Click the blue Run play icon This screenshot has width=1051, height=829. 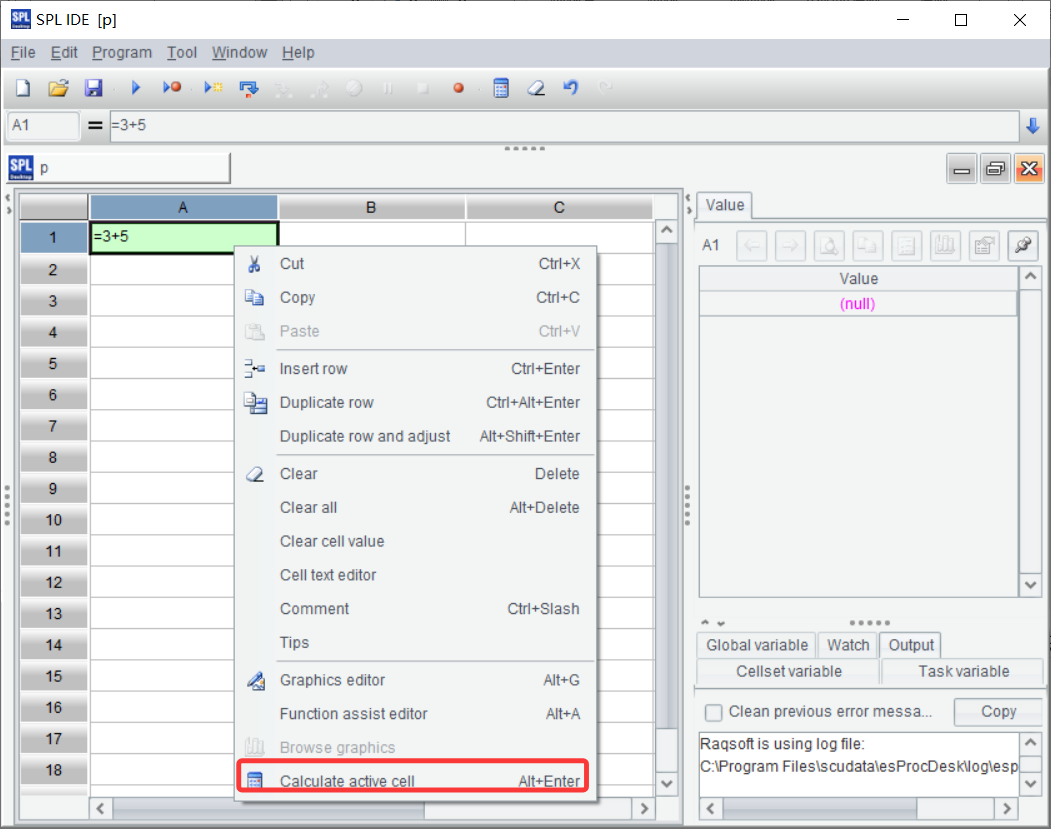point(136,88)
